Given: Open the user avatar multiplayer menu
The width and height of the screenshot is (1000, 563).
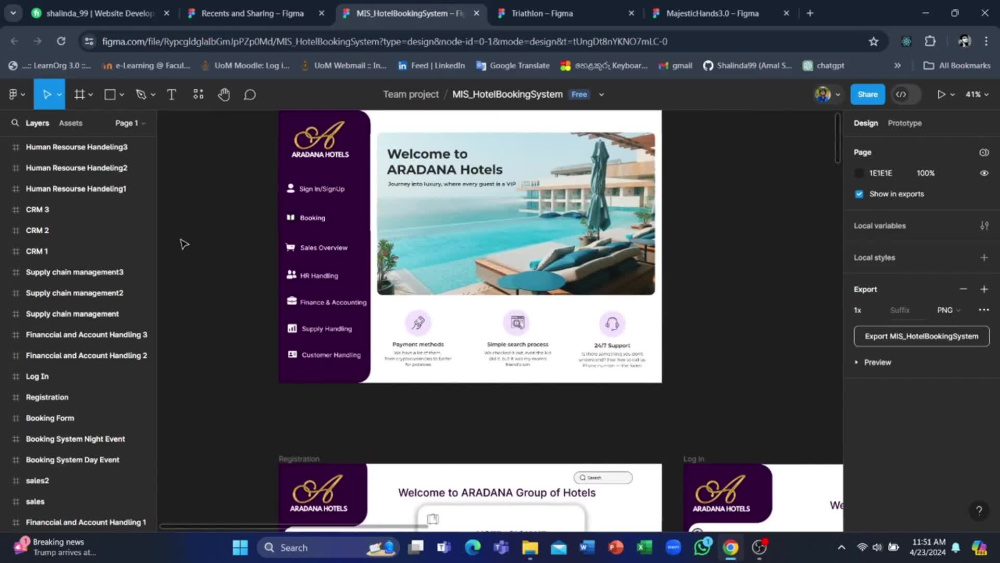Looking at the screenshot, I should (827, 94).
